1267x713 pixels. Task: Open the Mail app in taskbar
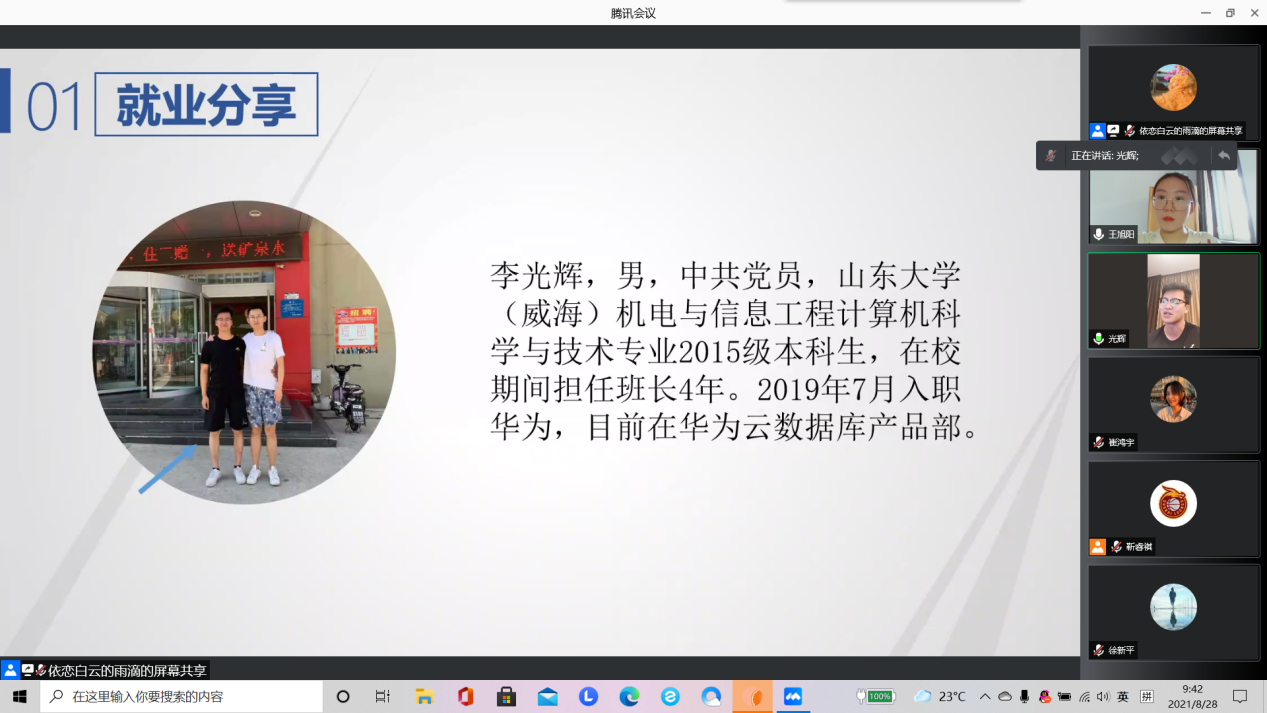point(547,697)
